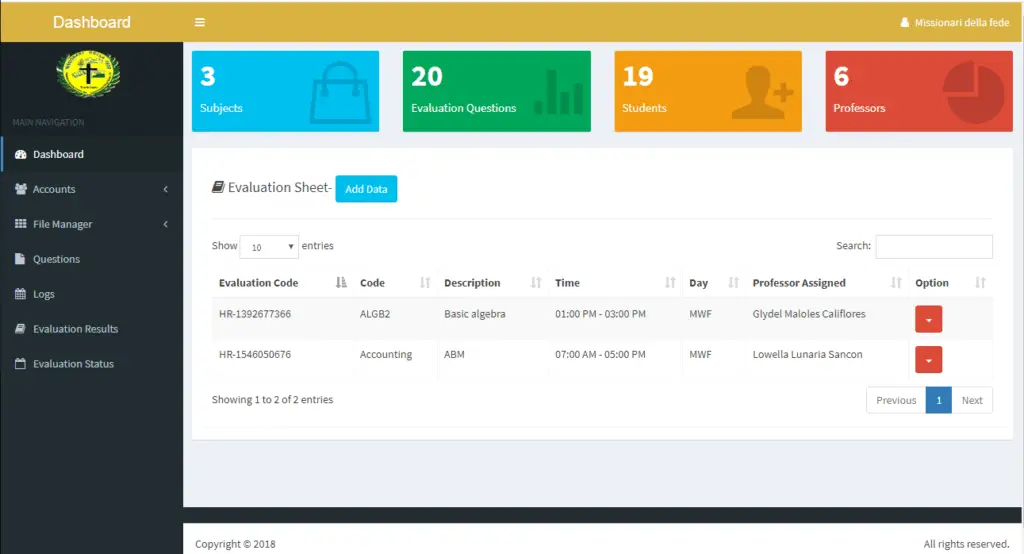Image resolution: width=1024 pixels, height=554 pixels.
Task: Click the Add Data button
Action: (x=366, y=189)
